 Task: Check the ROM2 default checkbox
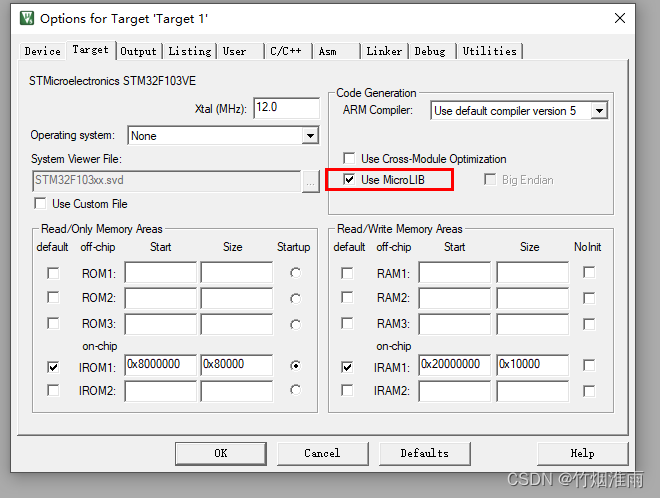pos(53,298)
